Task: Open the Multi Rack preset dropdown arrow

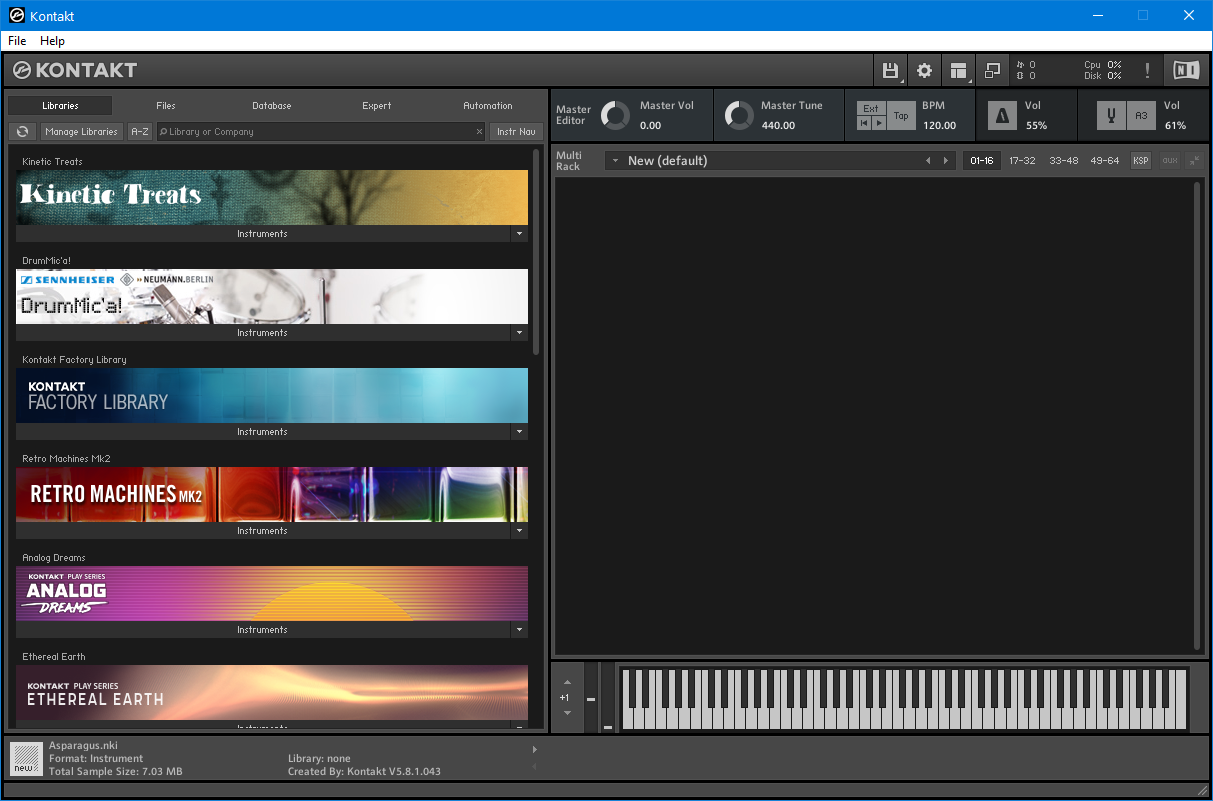Action: [614, 161]
